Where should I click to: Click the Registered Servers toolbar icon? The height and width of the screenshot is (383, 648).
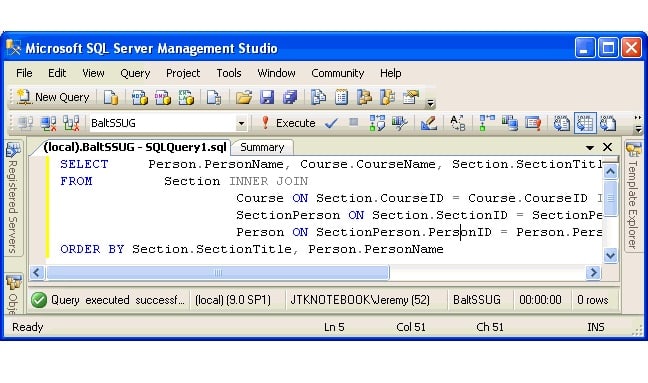point(318,98)
